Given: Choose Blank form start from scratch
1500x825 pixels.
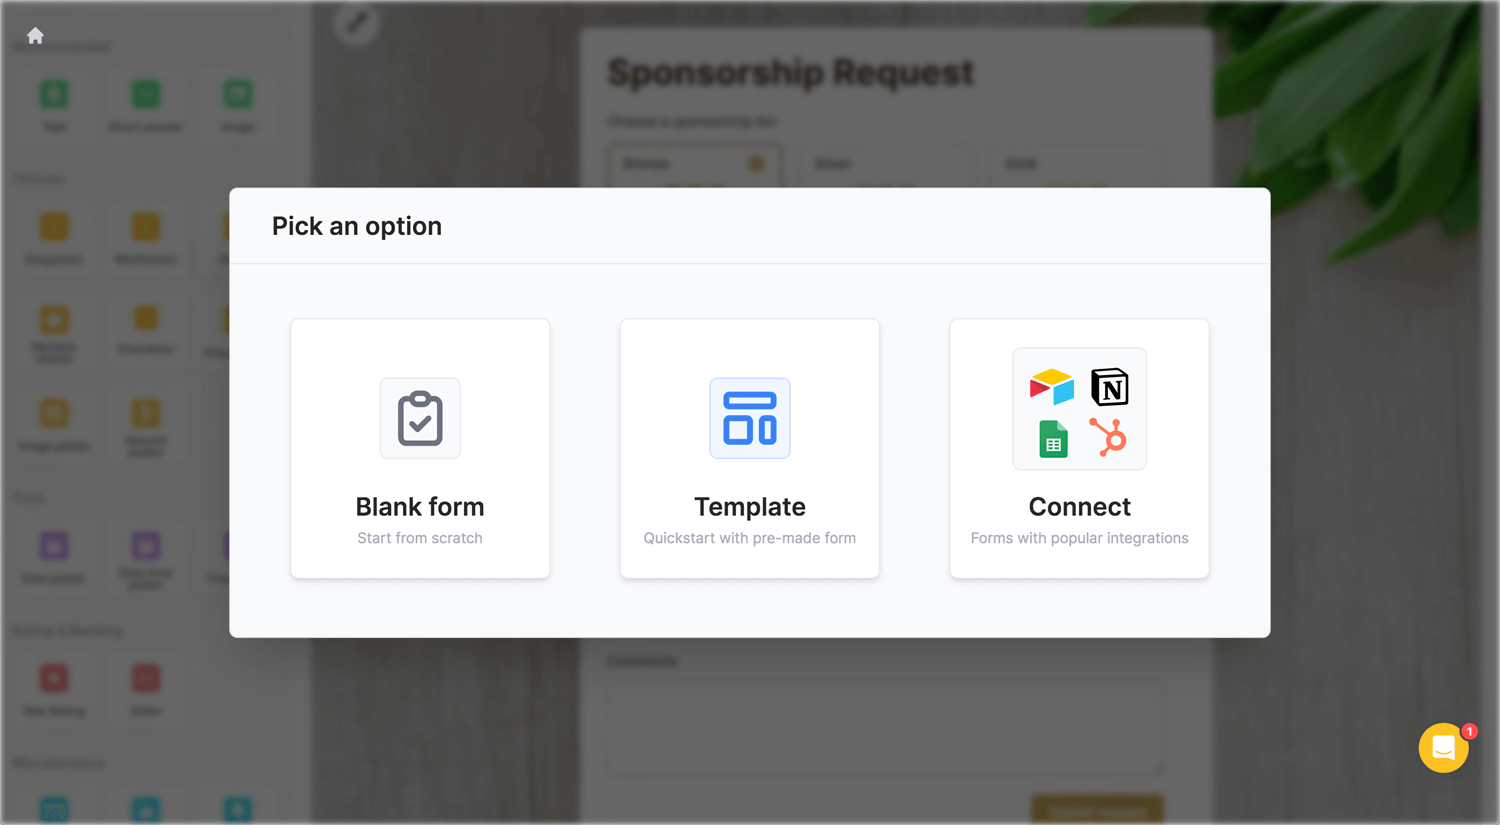Looking at the screenshot, I should point(420,448).
